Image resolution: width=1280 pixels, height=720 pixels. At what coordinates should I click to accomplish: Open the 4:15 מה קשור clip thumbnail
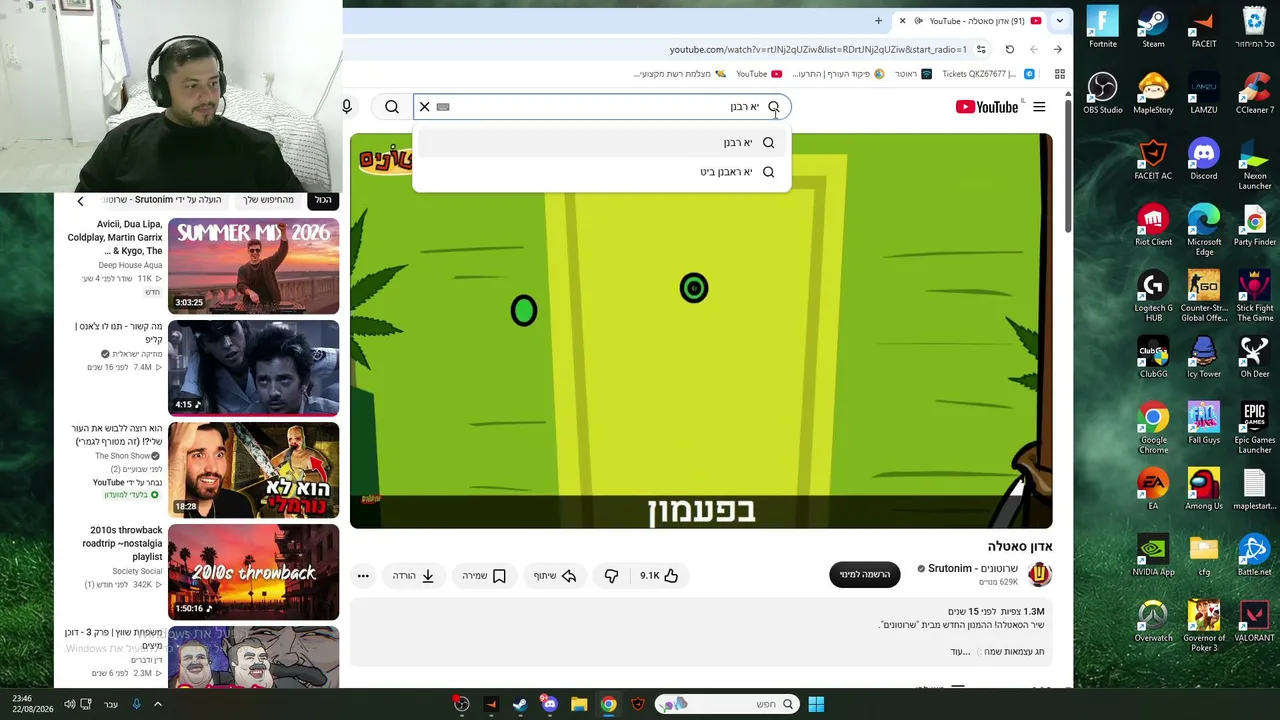pyautogui.click(x=253, y=368)
